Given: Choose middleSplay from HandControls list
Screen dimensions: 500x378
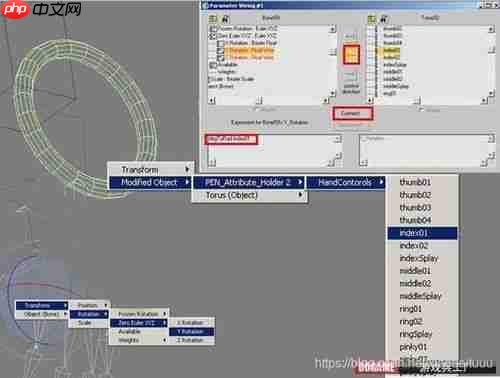Looking at the screenshot, I should coord(422,296).
